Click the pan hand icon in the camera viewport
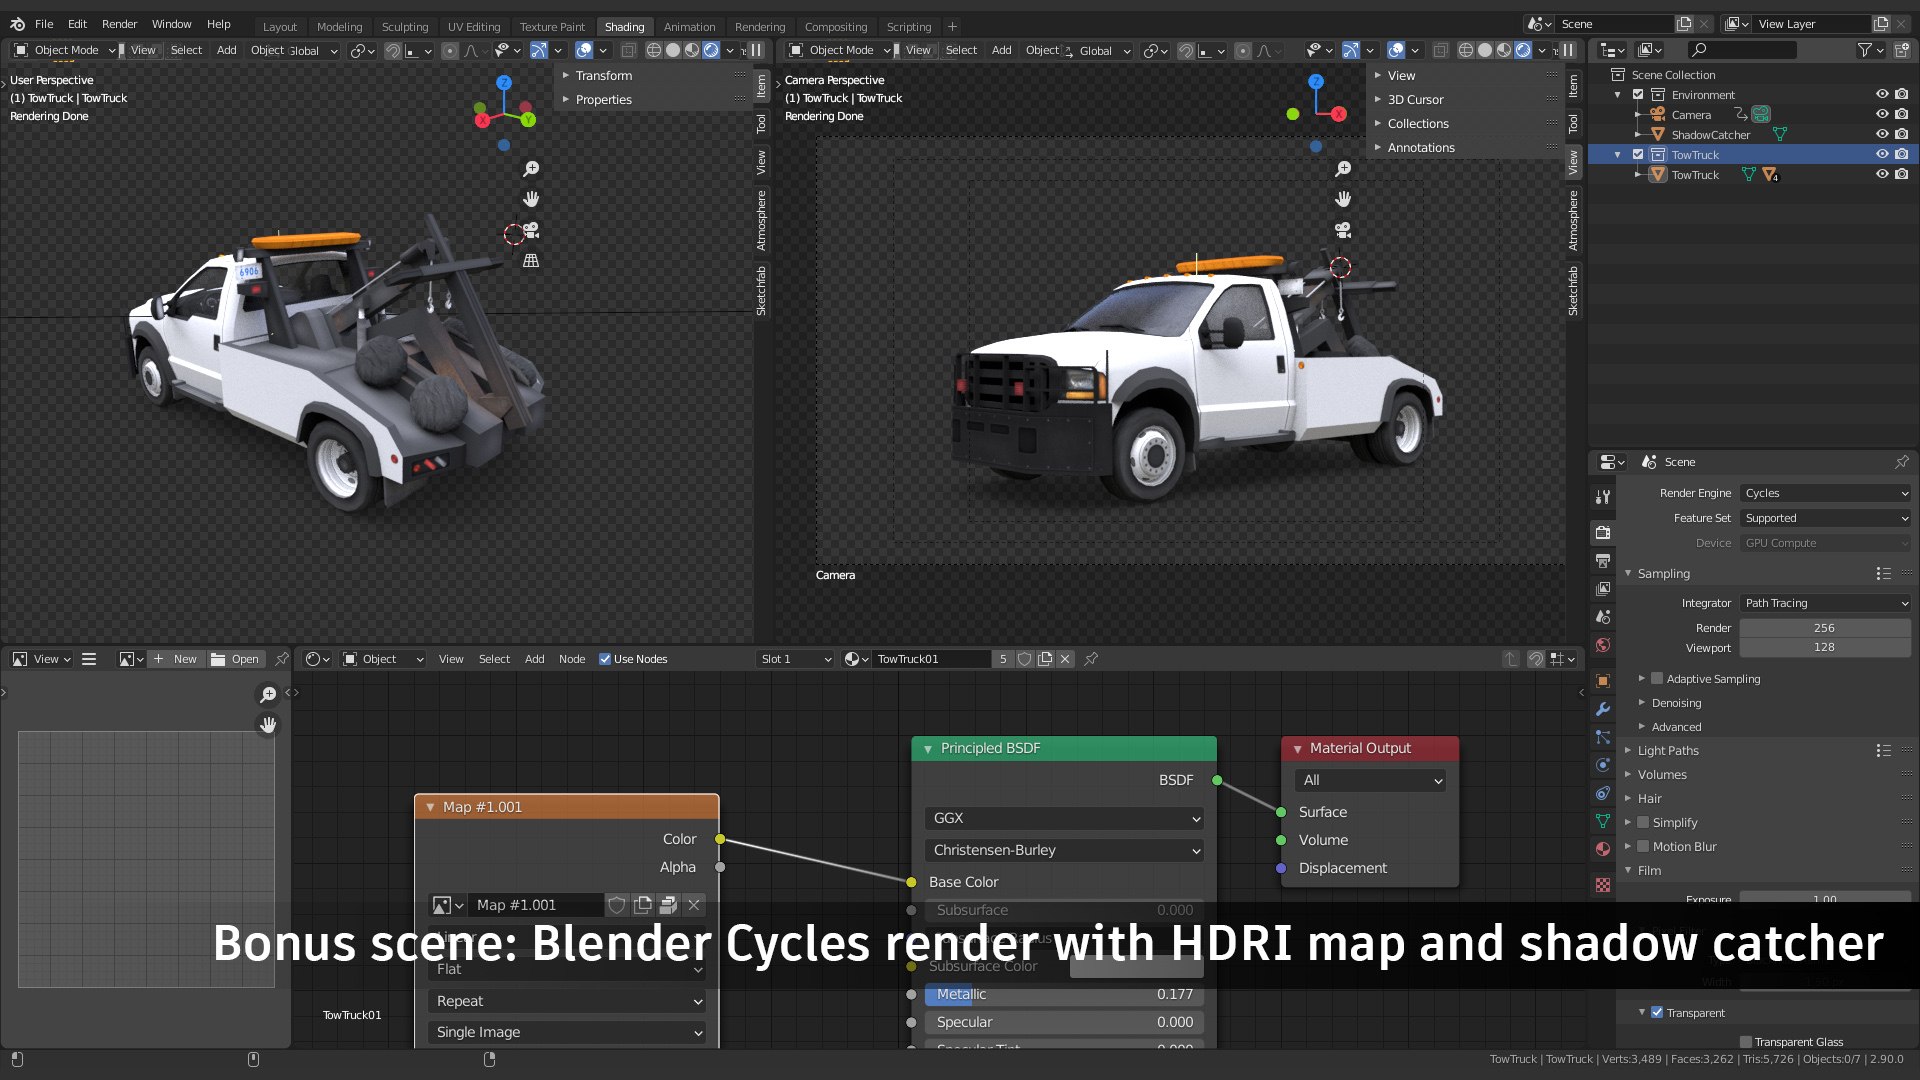 click(x=1343, y=199)
